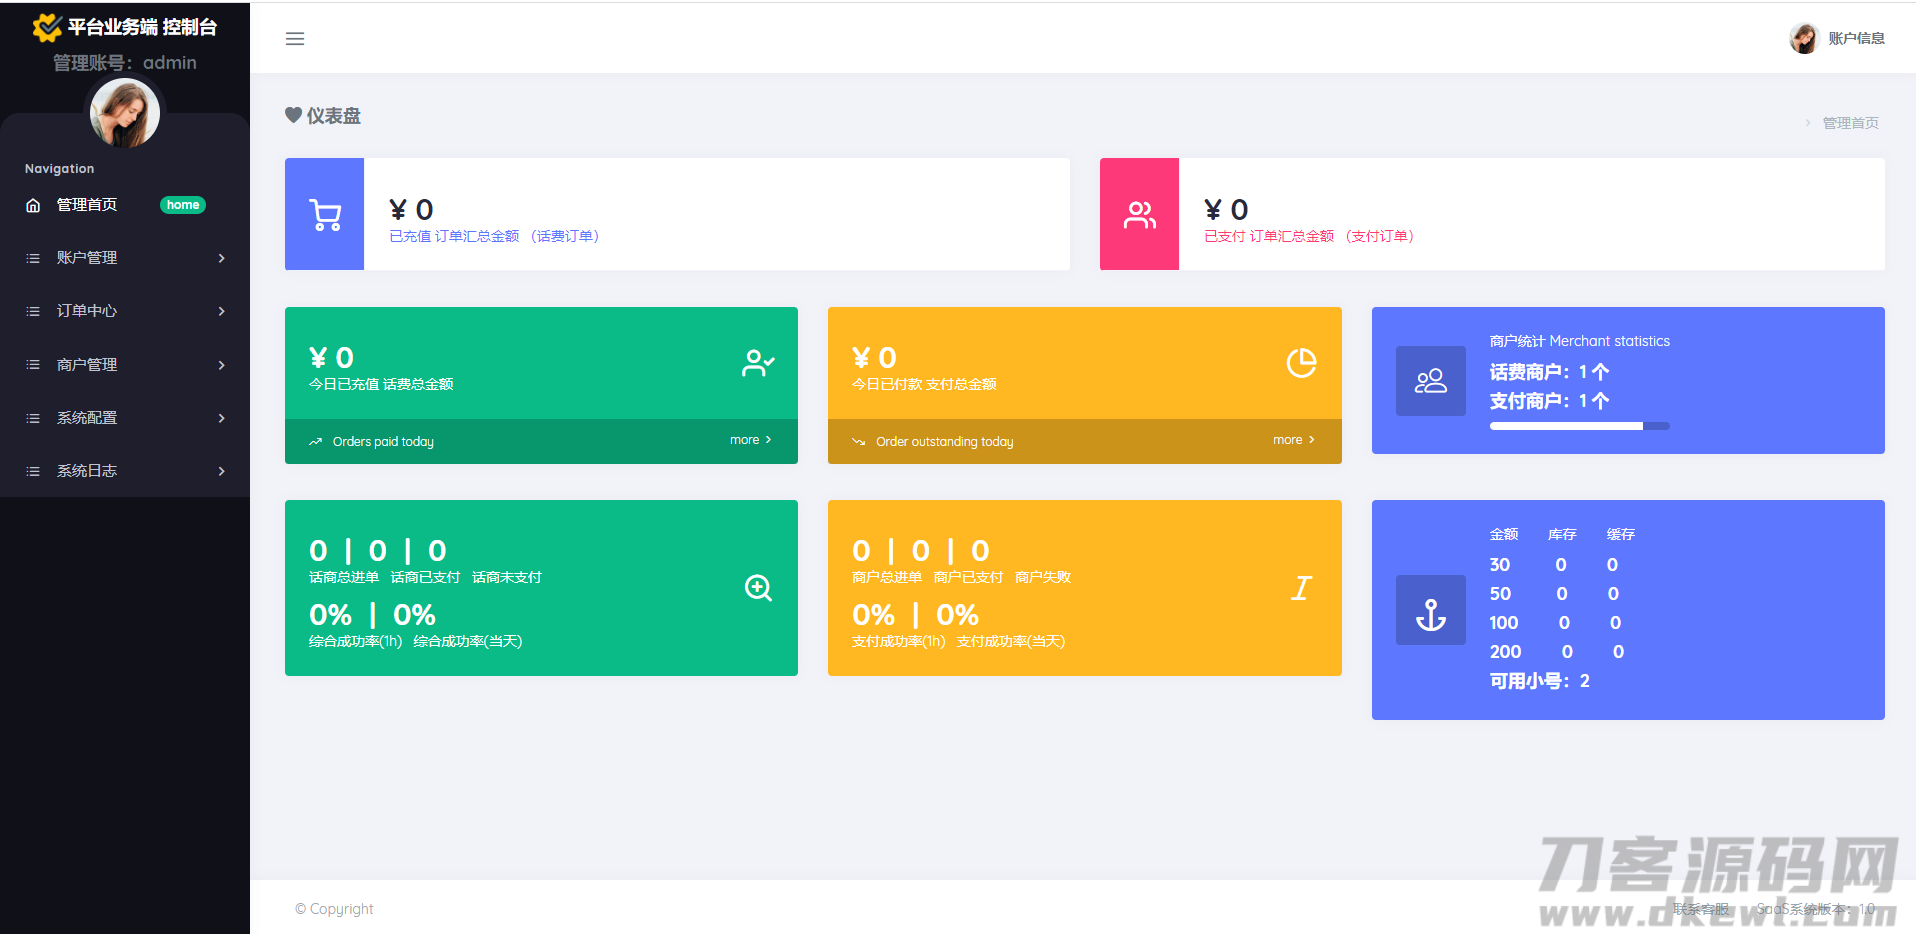Toggle the hamburger sidebar menu icon
1916x934 pixels.
(x=295, y=39)
